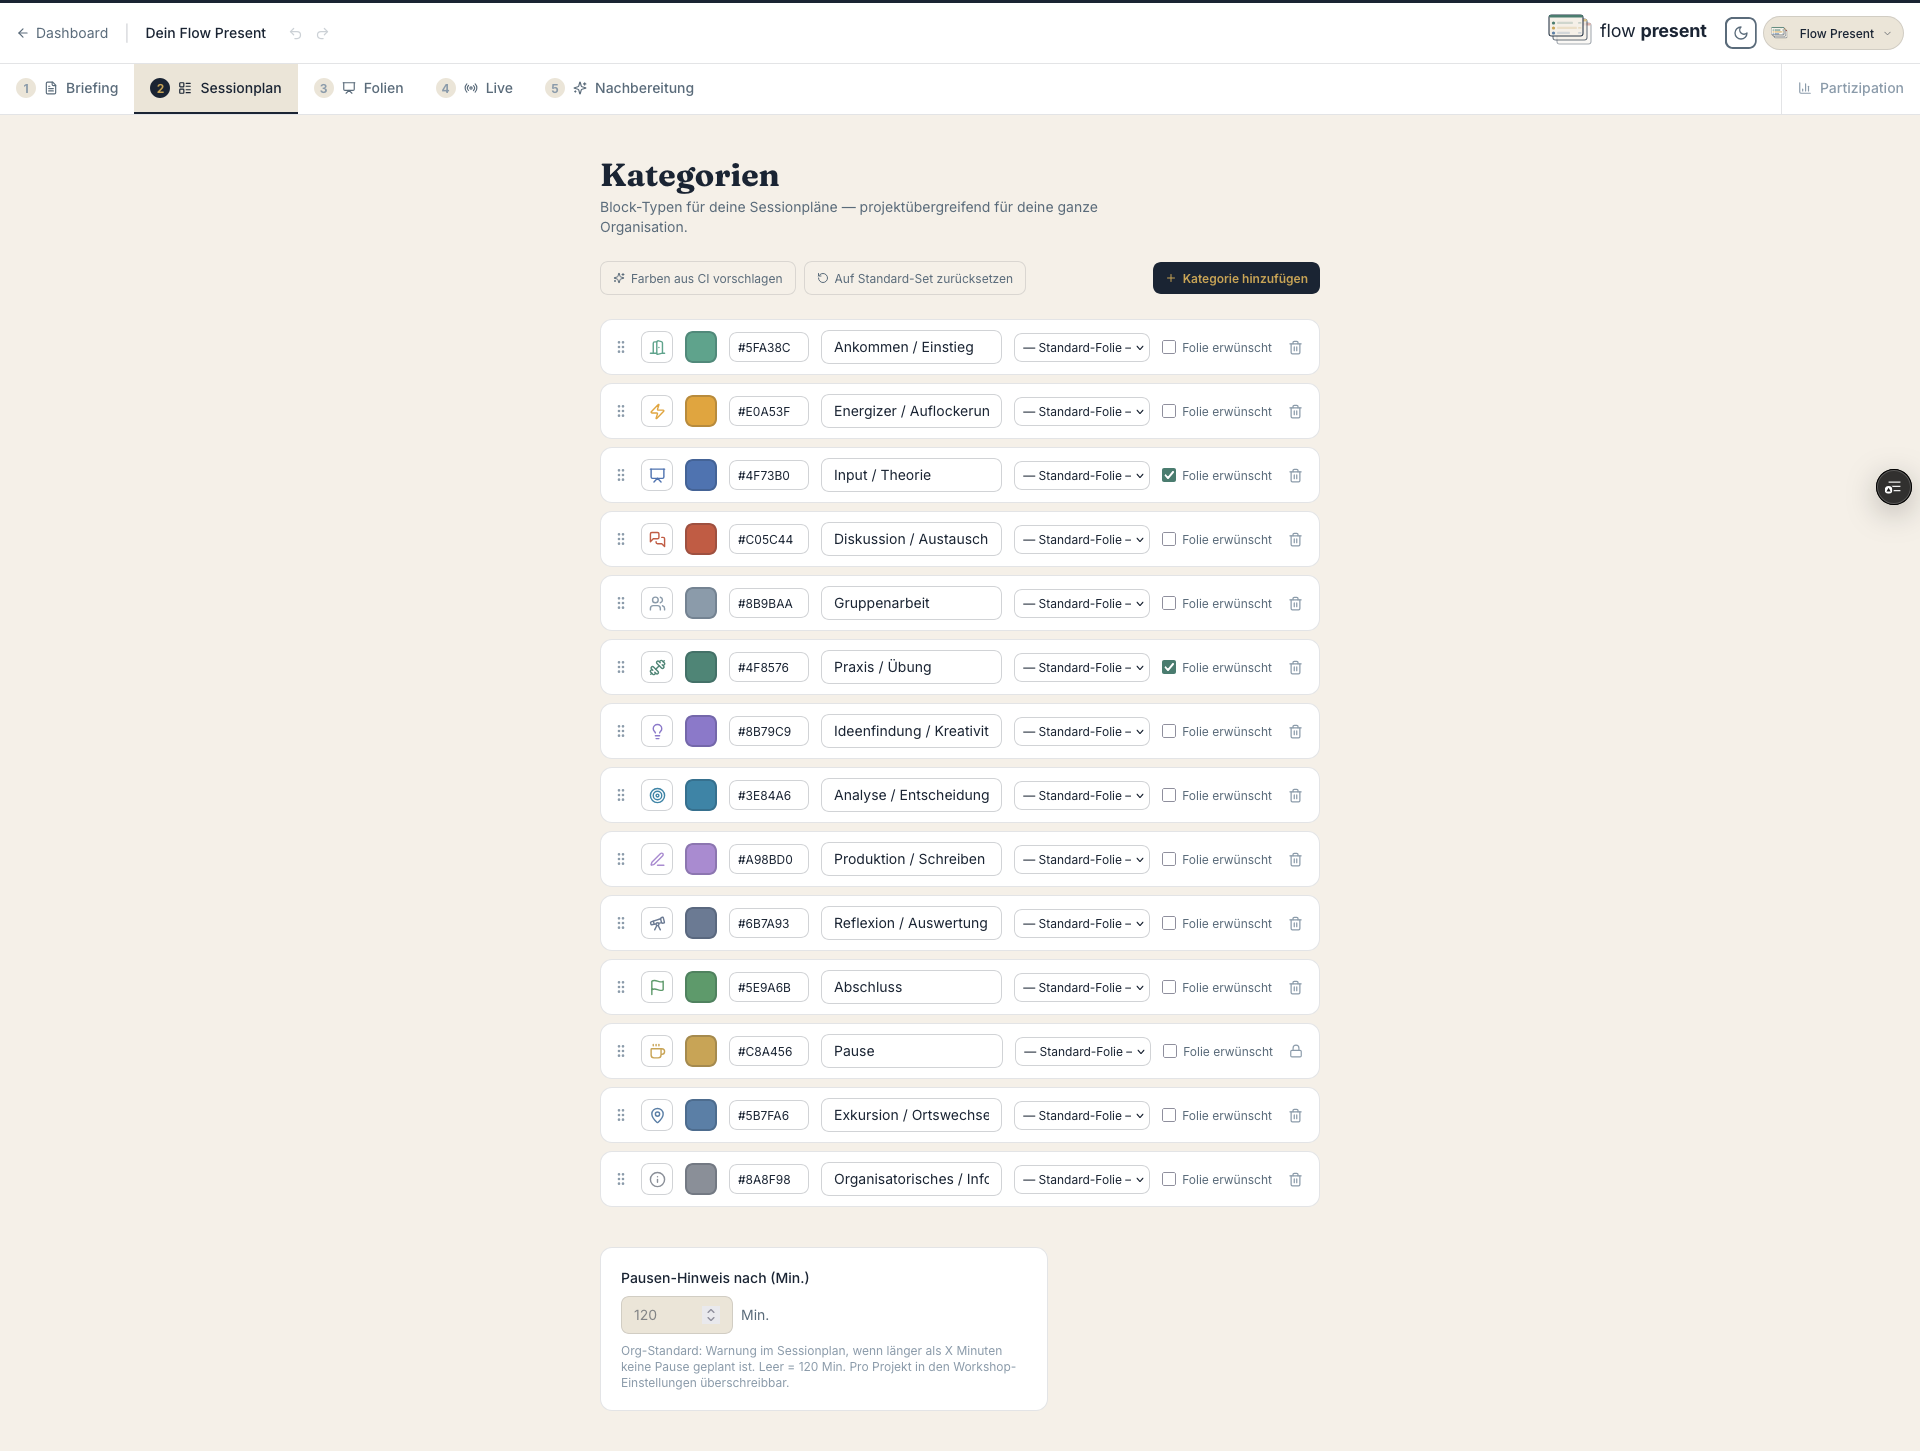Open Standard-Folie dropdown for Reflexion / Auswertung

(1082, 923)
